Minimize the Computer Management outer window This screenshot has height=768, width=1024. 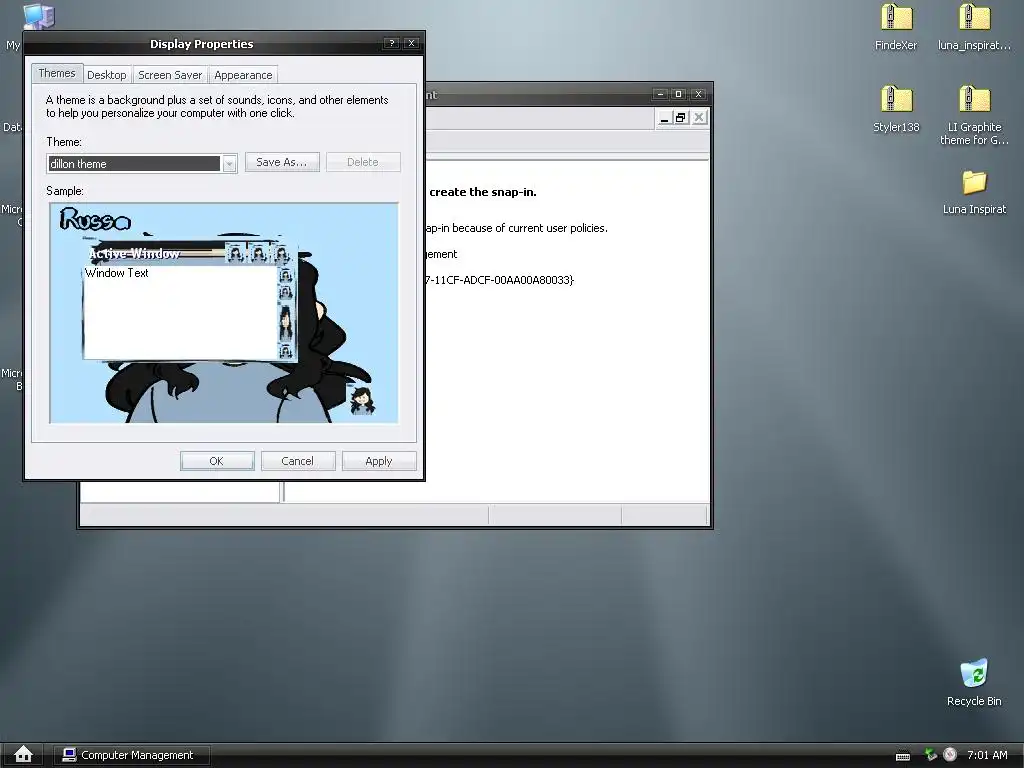click(x=660, y=94)
